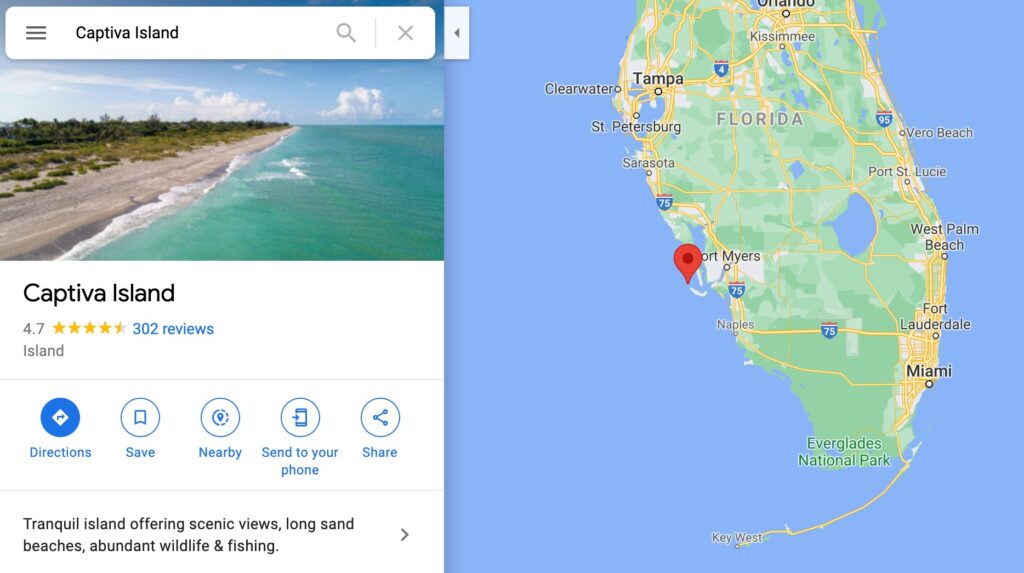This screenshot has height=573, width=1024.
Task: Click the Captiva Island beach photo
Action: [222, 160]
